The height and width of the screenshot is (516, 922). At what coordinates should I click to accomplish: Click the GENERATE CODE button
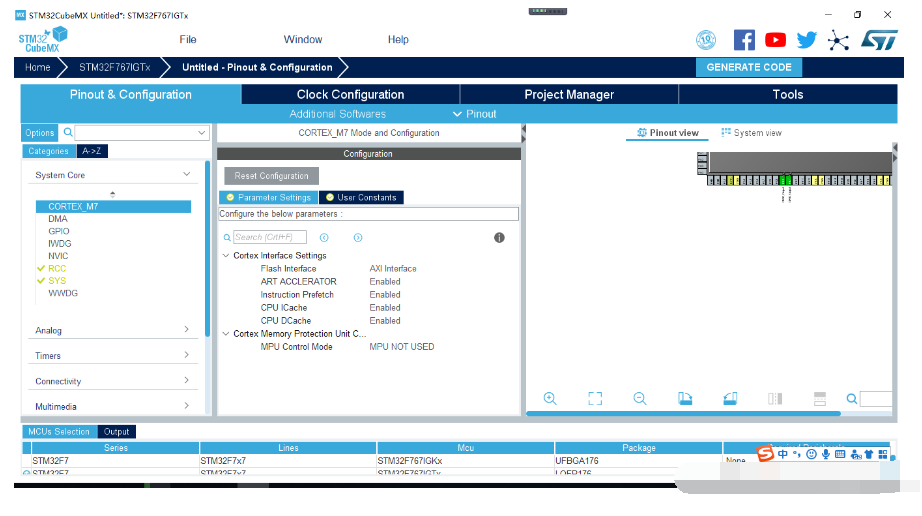pos(749,67)
